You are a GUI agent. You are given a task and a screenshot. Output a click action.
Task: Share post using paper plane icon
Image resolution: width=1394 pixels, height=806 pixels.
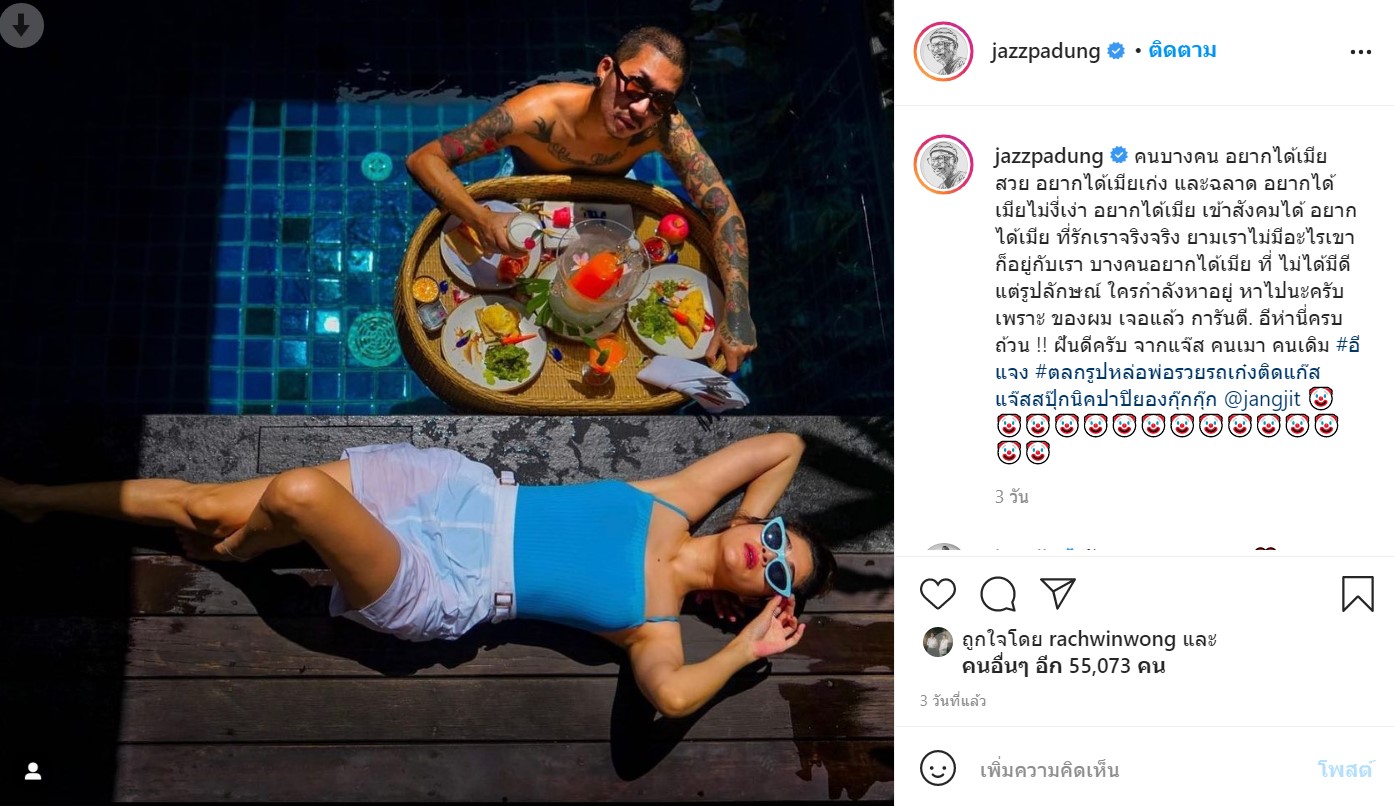pyautogui.click(x=1057, y=593)
